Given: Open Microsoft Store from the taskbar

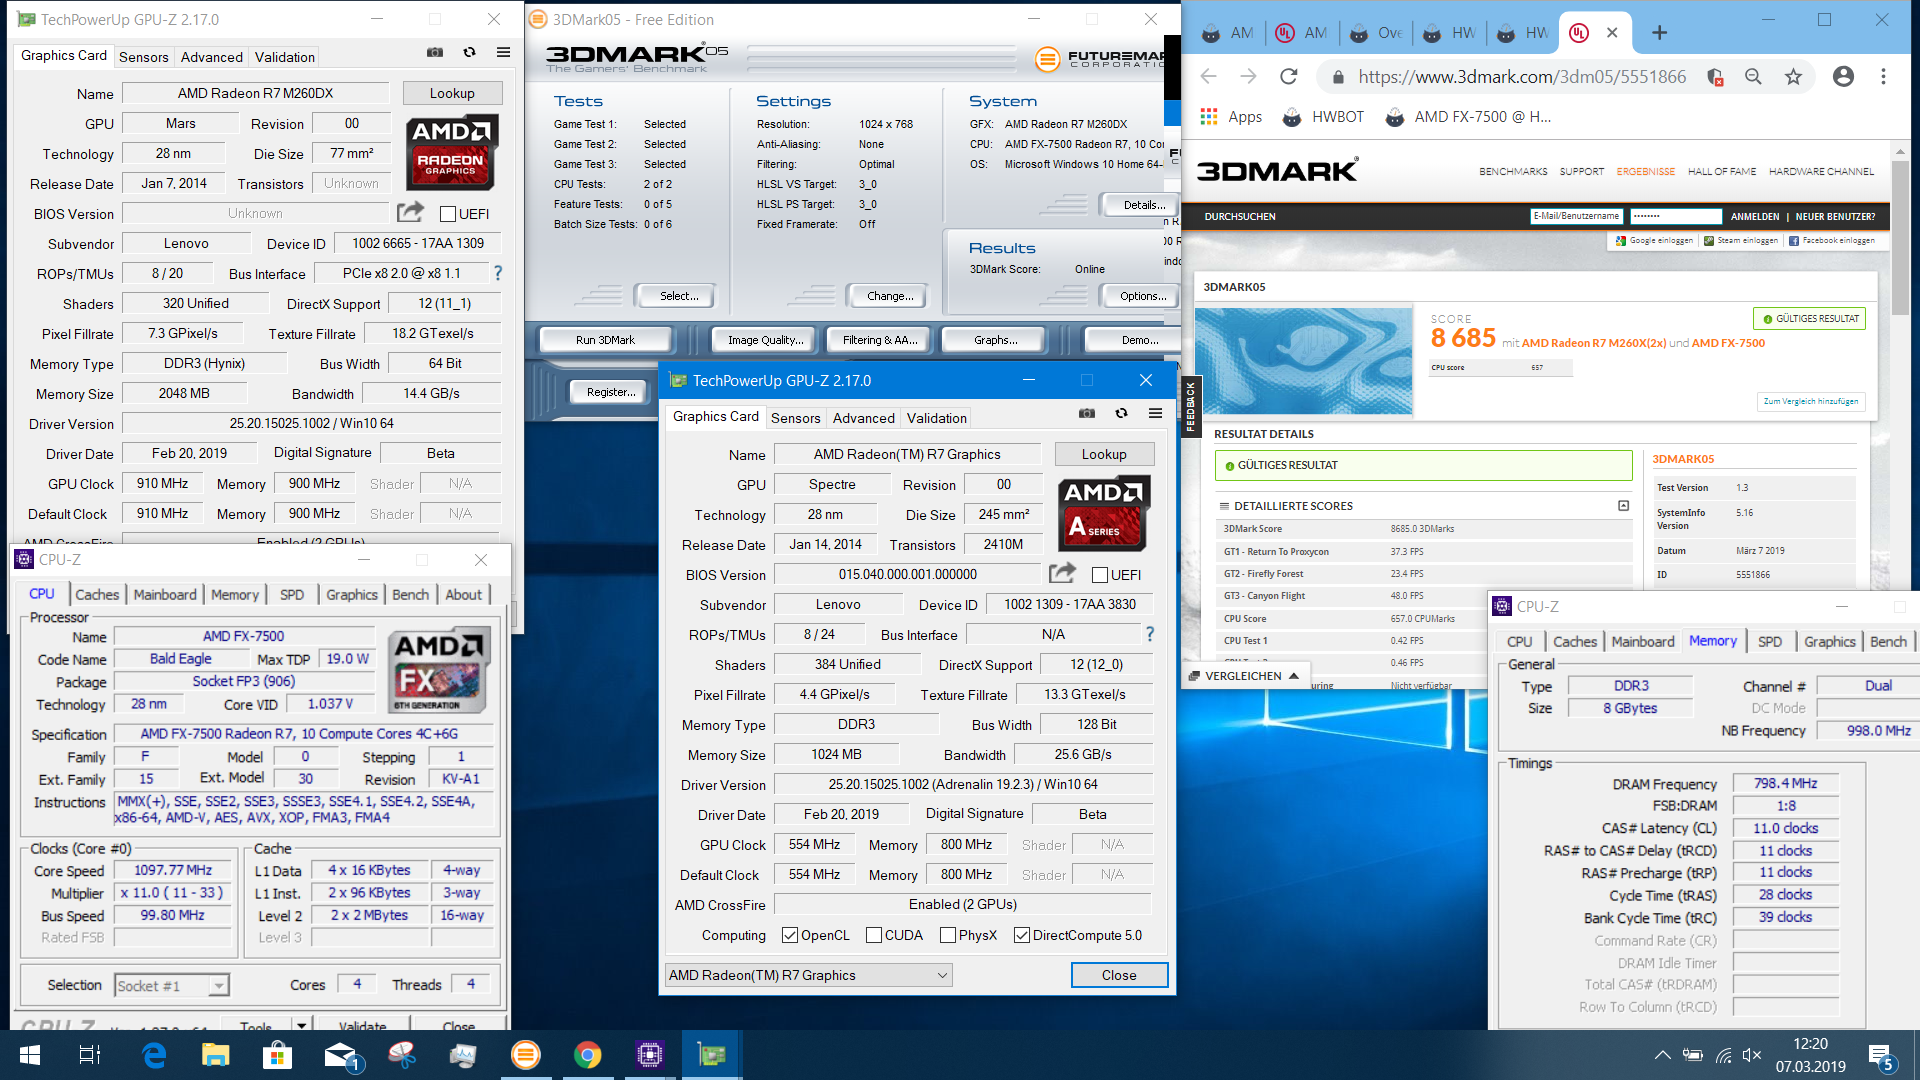Looking at the screenshot, I should [x=277, y=1055].
